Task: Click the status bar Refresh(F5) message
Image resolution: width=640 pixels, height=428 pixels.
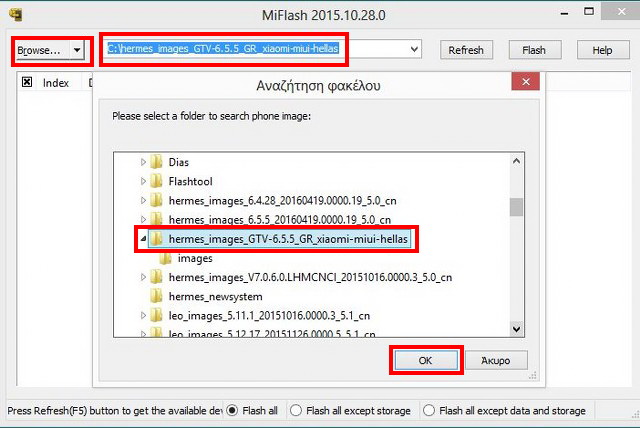Action: pos(115,410)
